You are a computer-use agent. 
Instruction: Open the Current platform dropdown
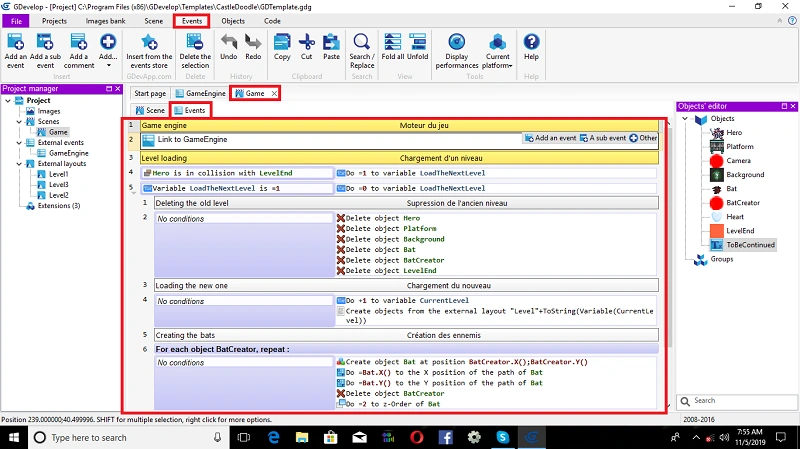pos(497,51)
